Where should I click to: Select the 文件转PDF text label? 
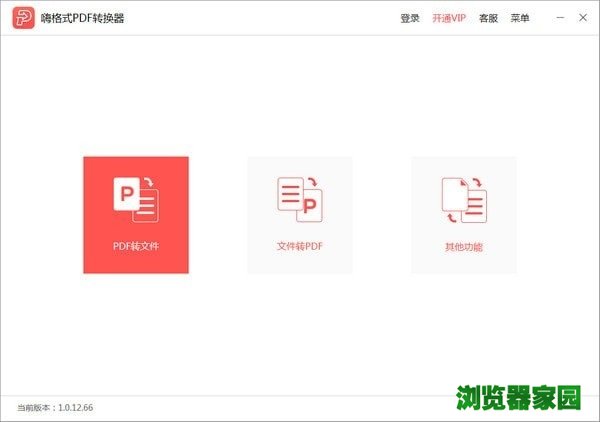pyautogui.click(x=299, y=246)
